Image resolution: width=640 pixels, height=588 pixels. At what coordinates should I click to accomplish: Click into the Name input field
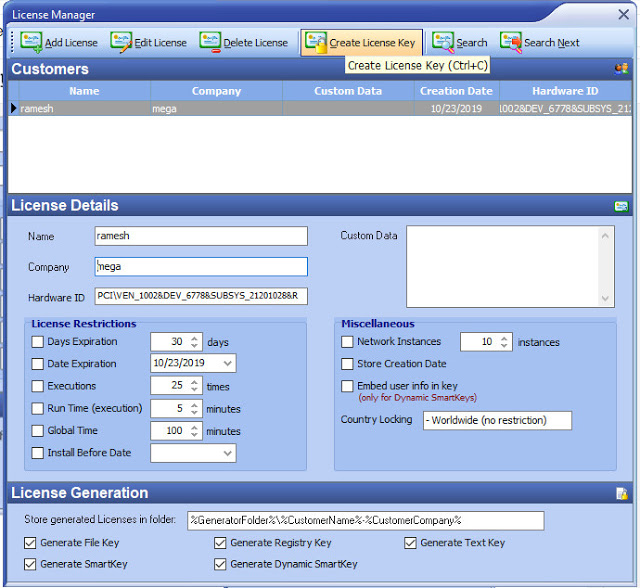coord(201,236)
